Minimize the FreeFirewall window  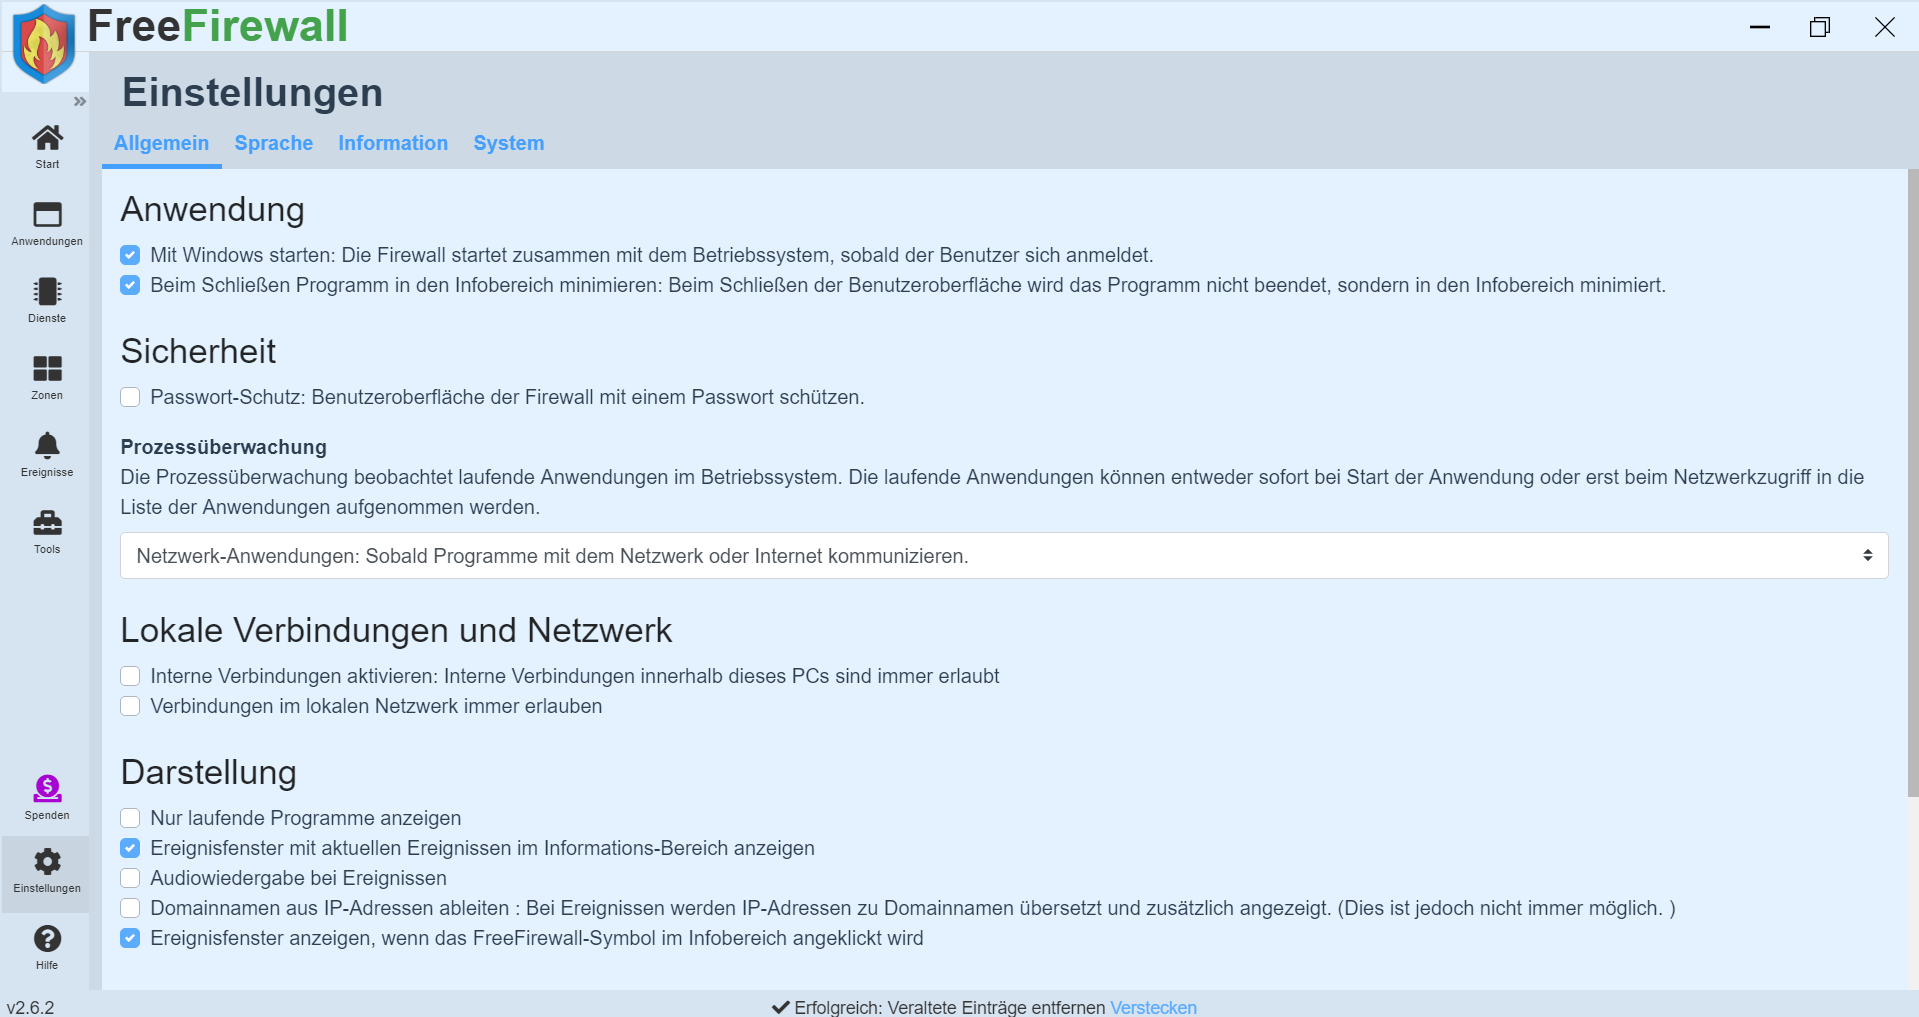(x=1760, y=27)
